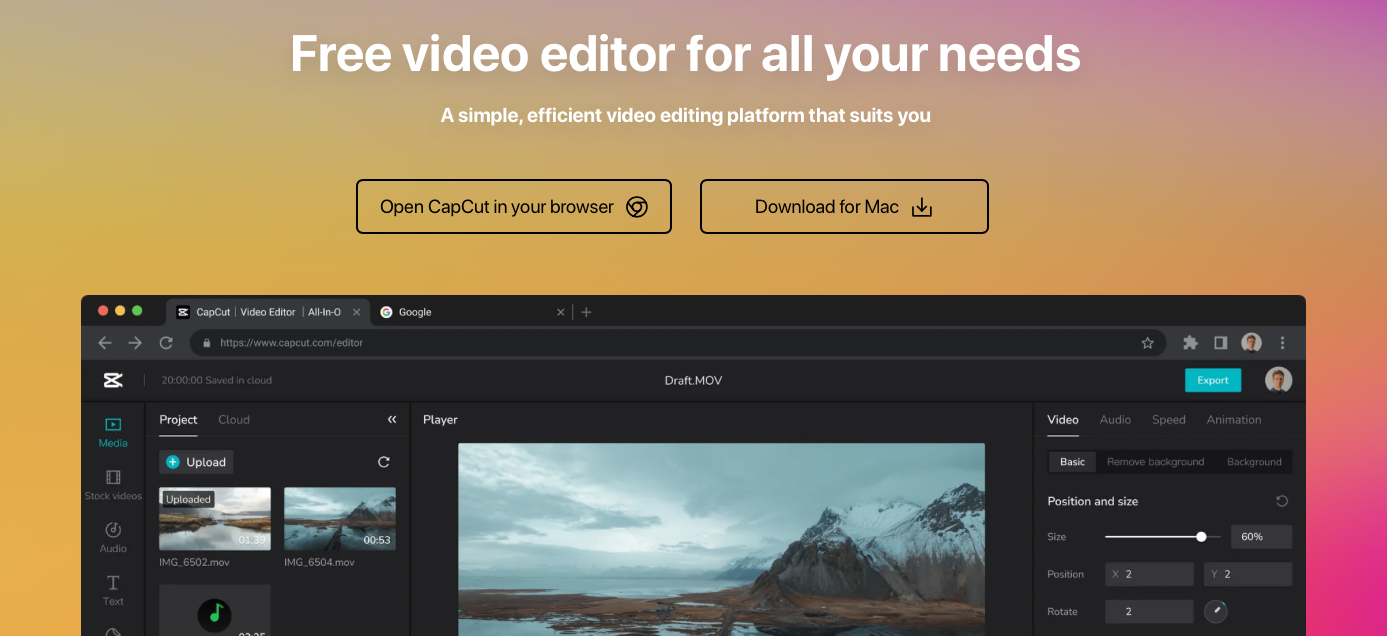This screenshot has height=636, width=1387.
Task: Select the Basic sub-tab
Action: 1072,462
